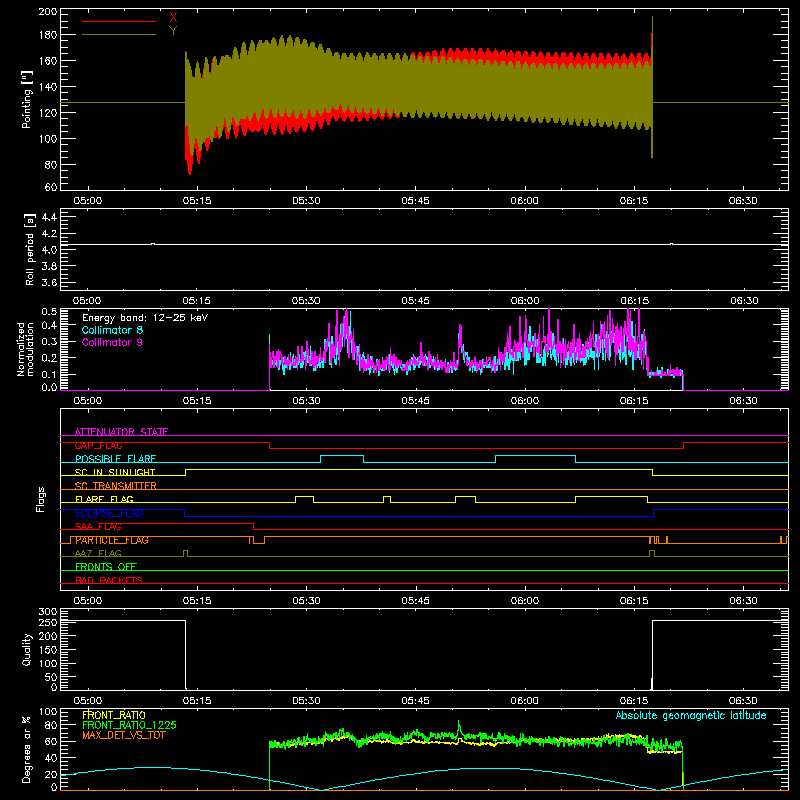
Task: Select the POSSIBLE_FLARE flag label
Action: click(115, 459)
